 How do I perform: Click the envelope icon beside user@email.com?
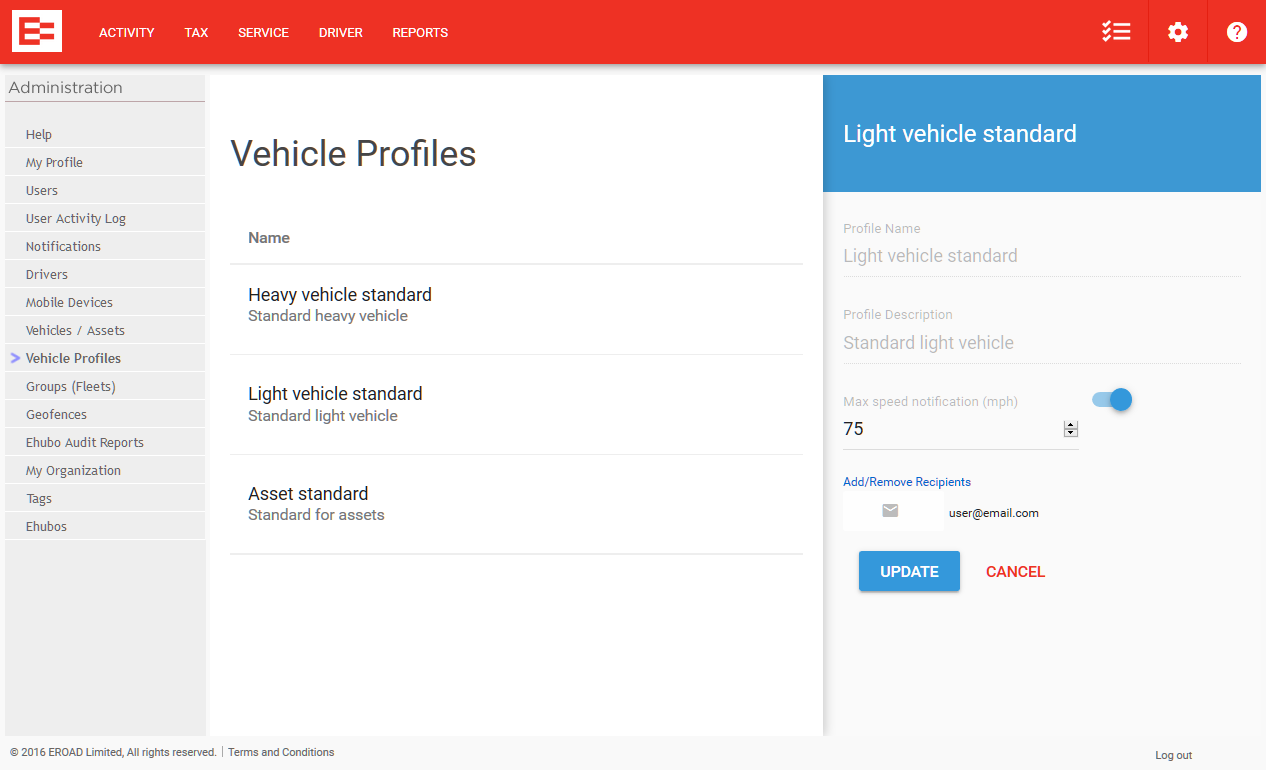point(889,510)
